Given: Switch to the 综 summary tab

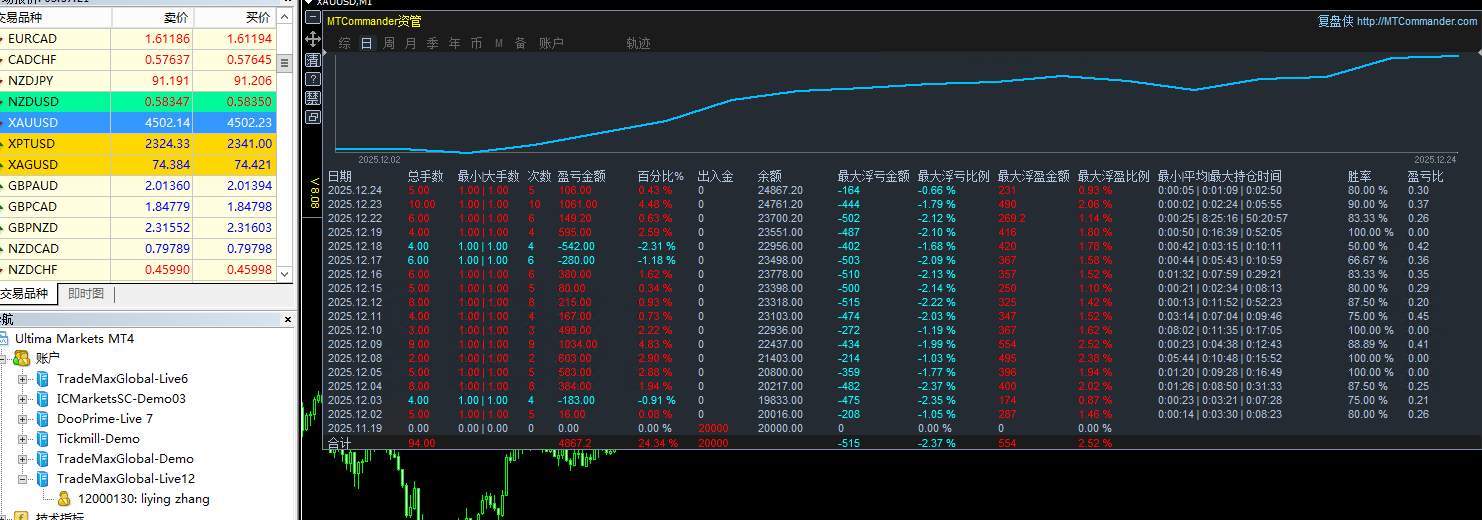Looking at the screenshot, I should click(x=344, y=43).
